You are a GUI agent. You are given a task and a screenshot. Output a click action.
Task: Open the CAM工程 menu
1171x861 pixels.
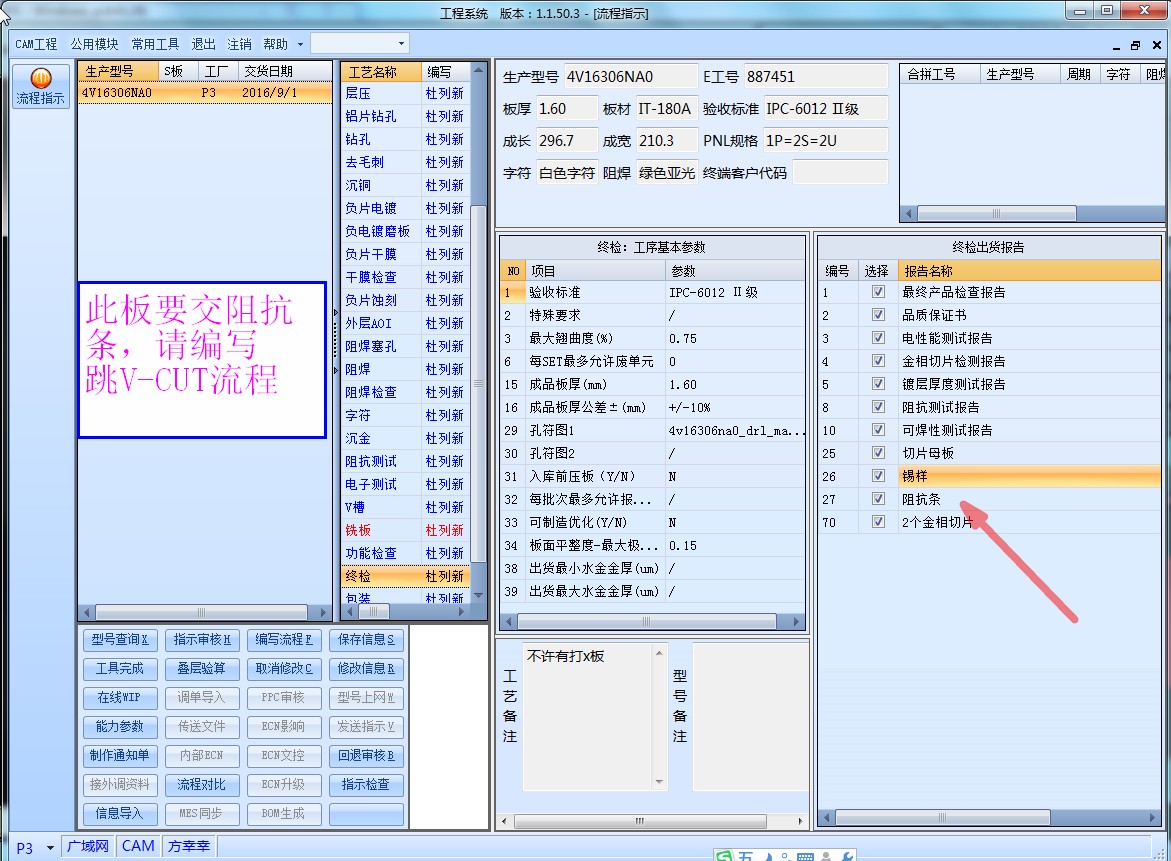point(36,44)
